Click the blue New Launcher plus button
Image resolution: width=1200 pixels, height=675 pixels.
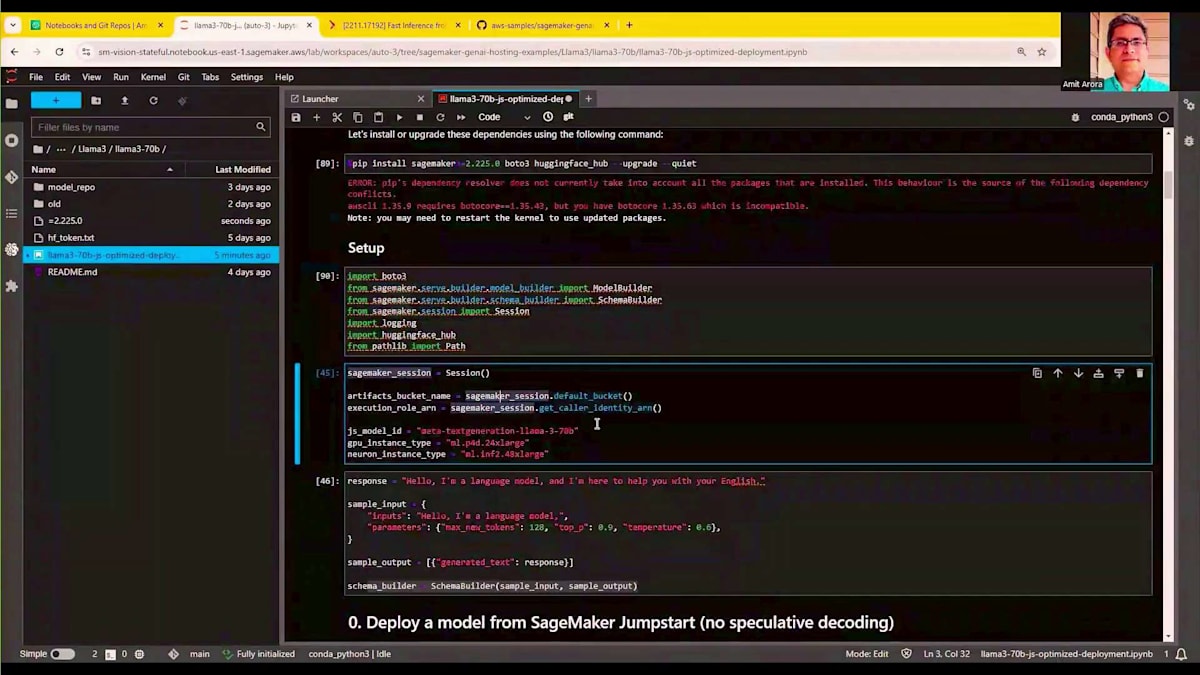pyautogui.click(x=56, y=100)
